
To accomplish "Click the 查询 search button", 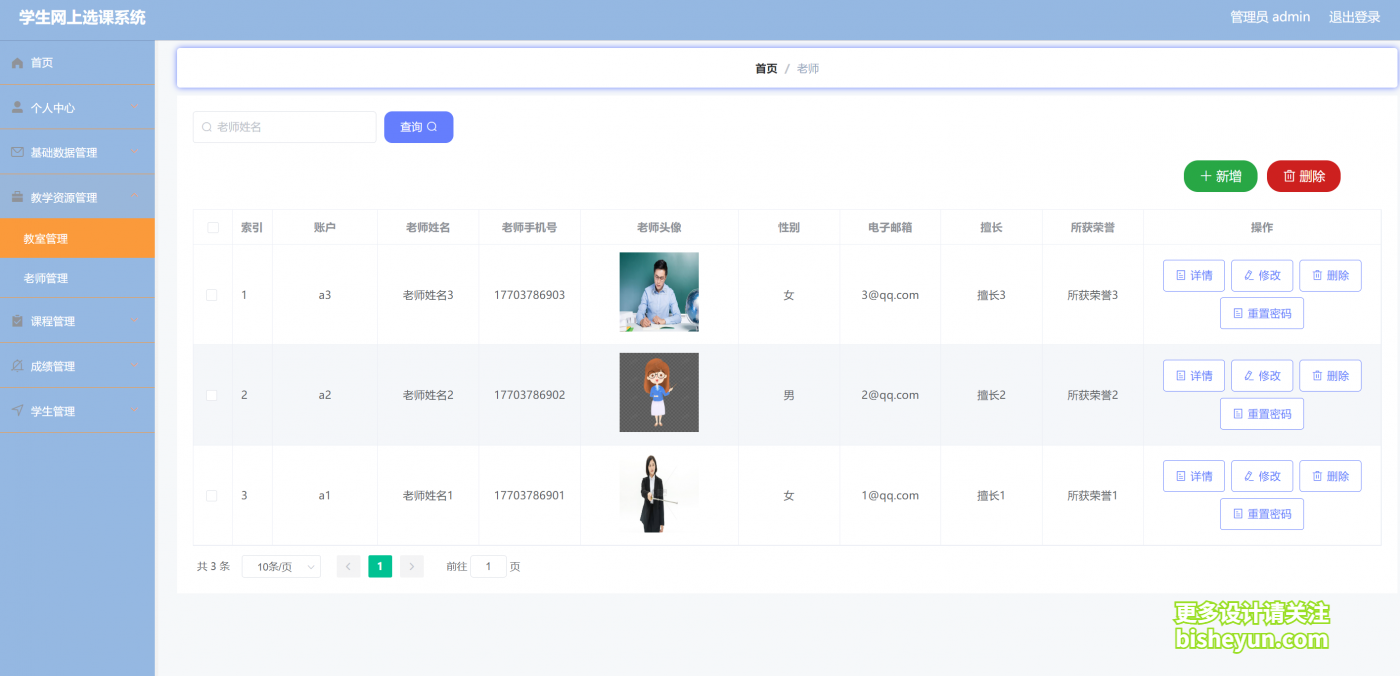I will tap(418, 127).
